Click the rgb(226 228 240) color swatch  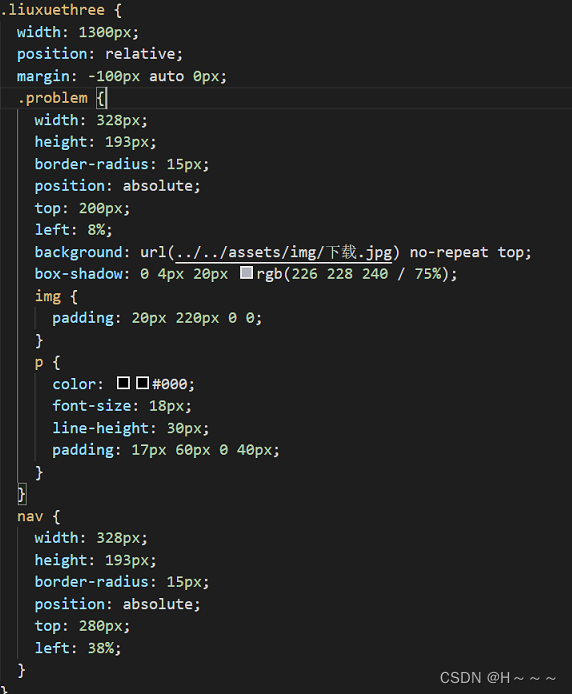pos(246,273)
